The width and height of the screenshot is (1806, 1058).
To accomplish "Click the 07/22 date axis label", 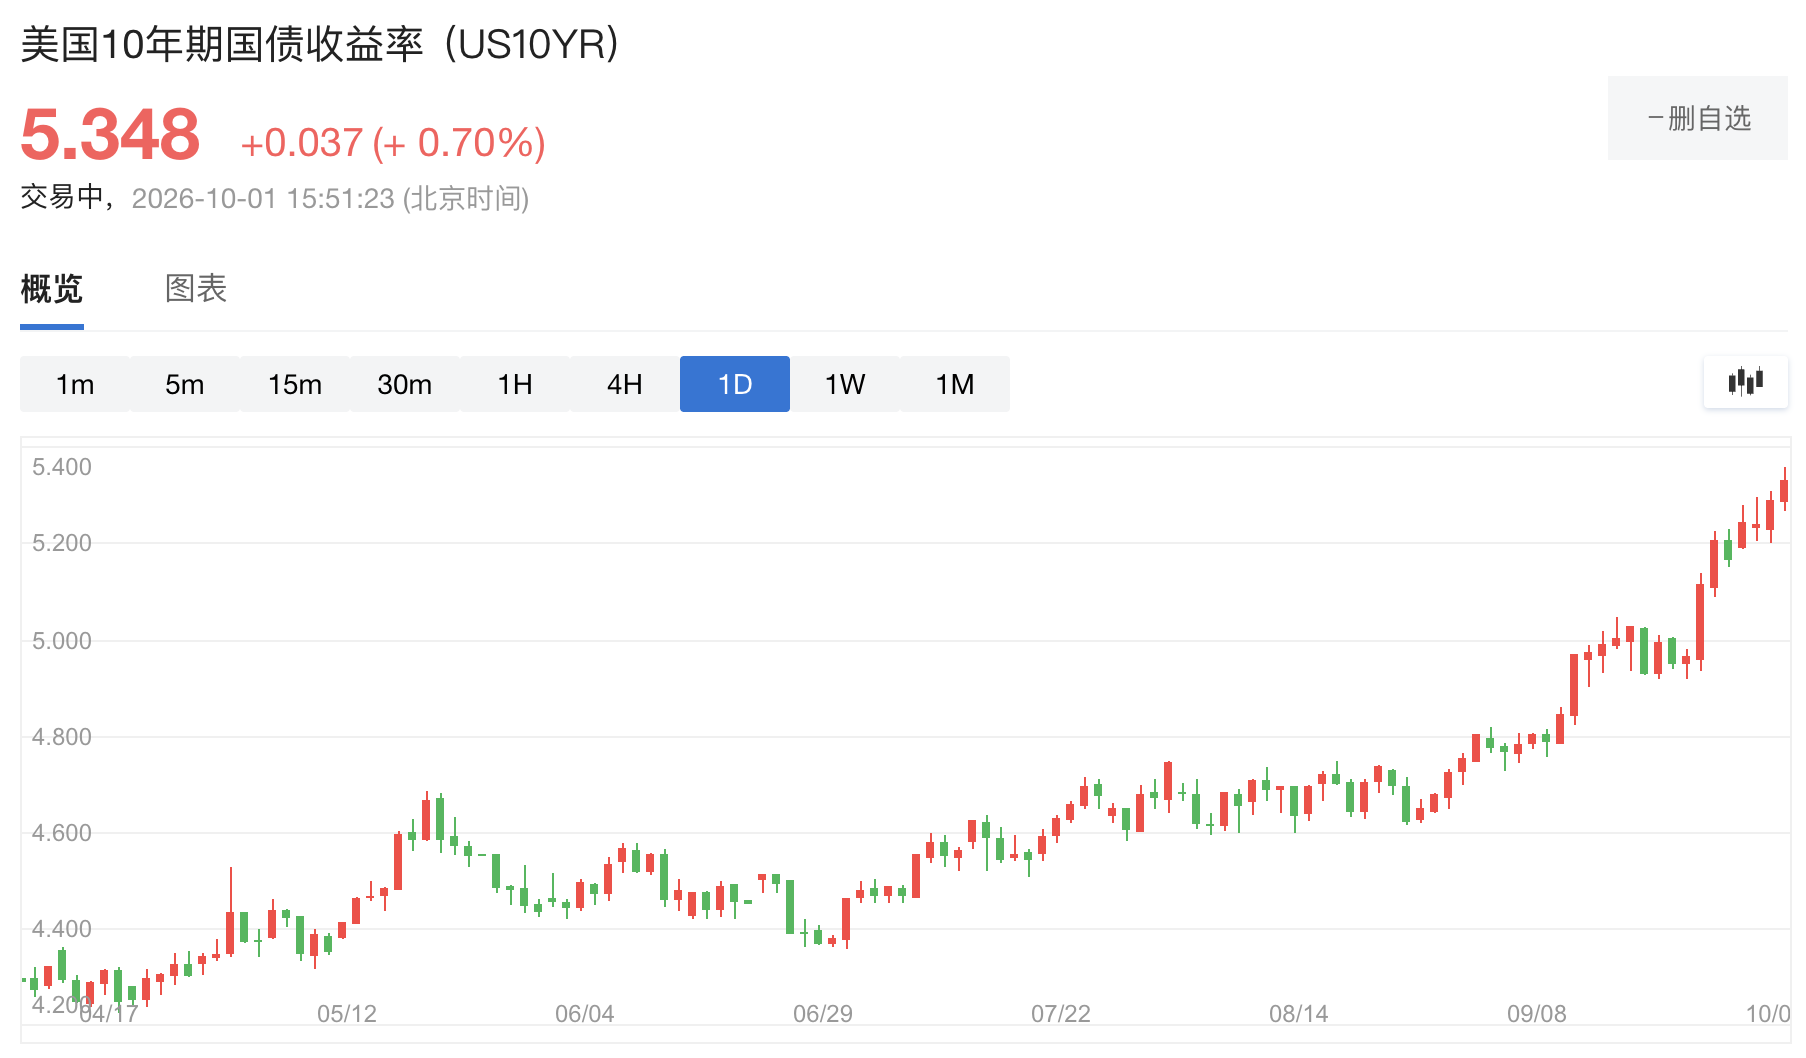I will pyautogui.click(x=1061, y=1014).
